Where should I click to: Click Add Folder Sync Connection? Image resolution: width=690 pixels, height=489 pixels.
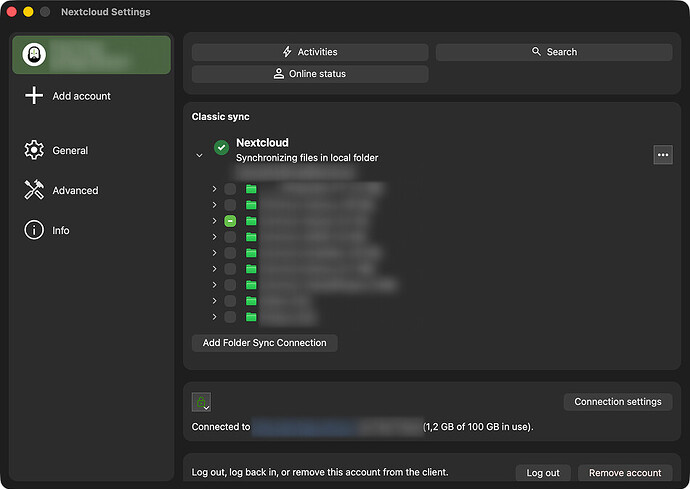coord(264,343)
